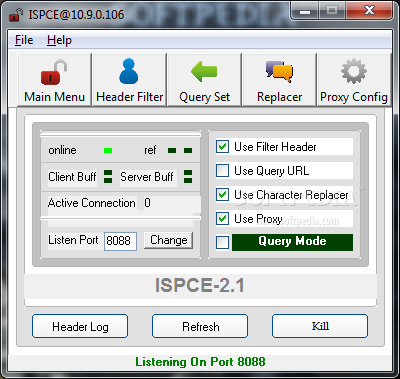Click the Listen Port label
The image size is (400, 379).
point(73,240)
